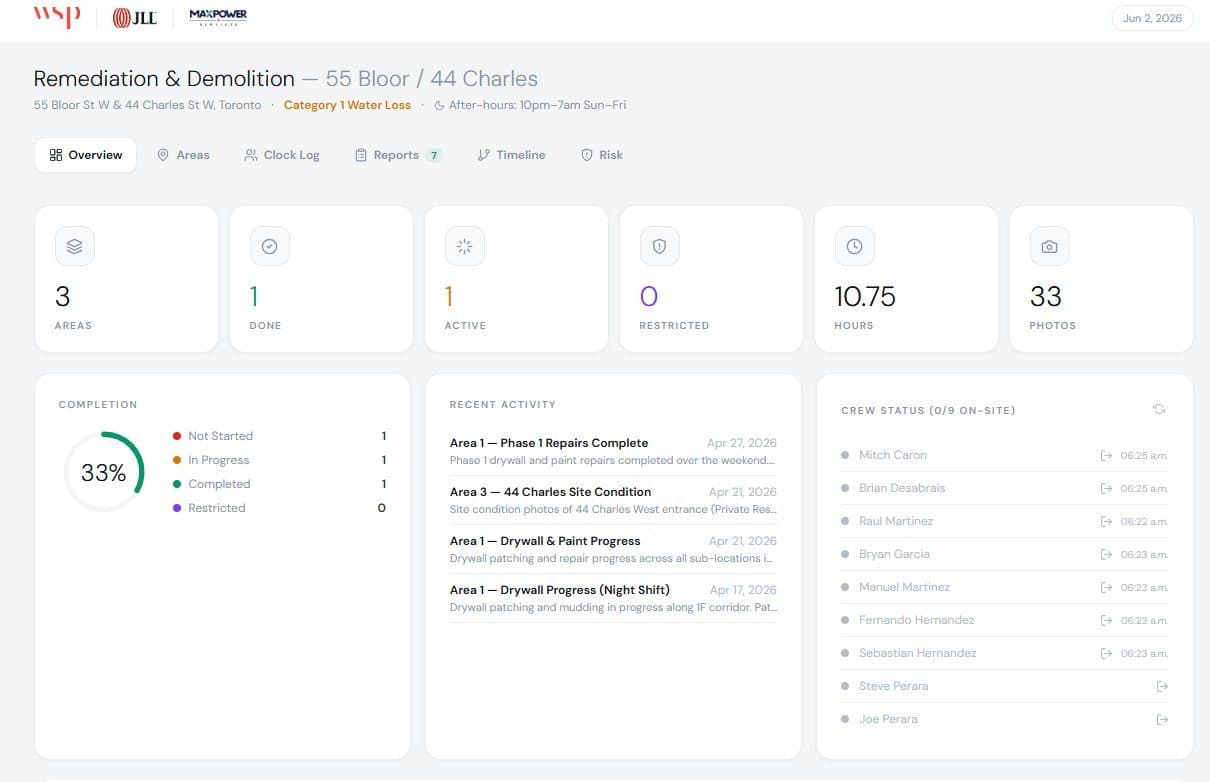Click the Jun 2, 2026 date pill
1210x782 pixels.
(1152, 18)
